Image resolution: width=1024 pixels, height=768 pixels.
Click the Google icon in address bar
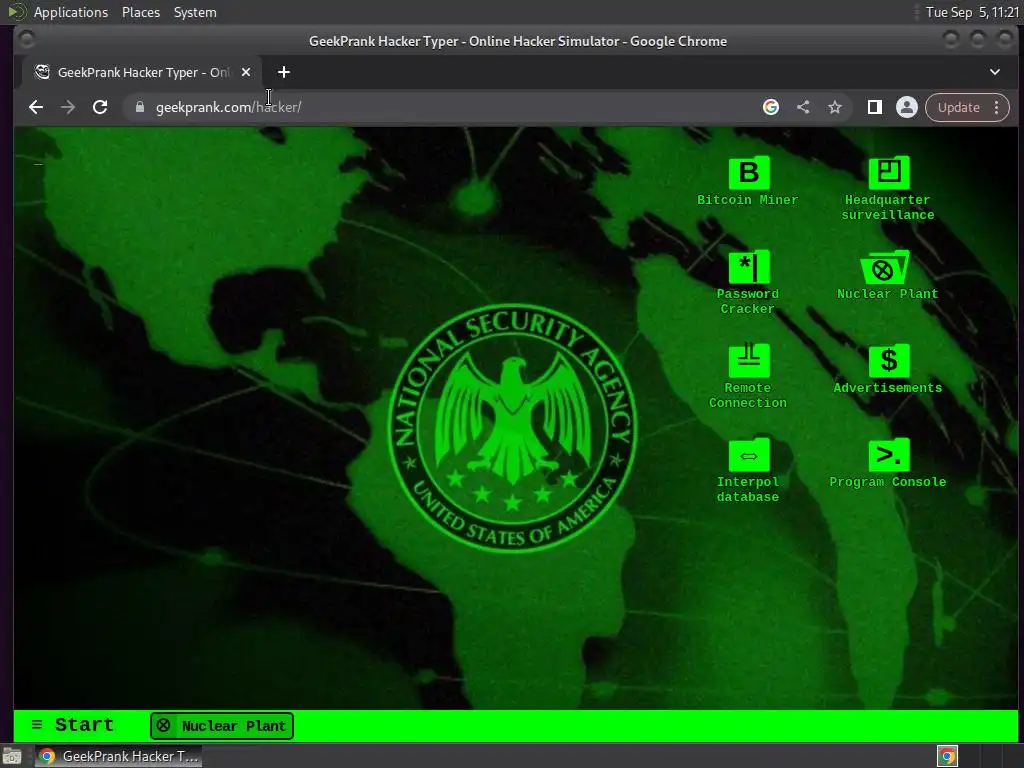[x=771, y=107]
